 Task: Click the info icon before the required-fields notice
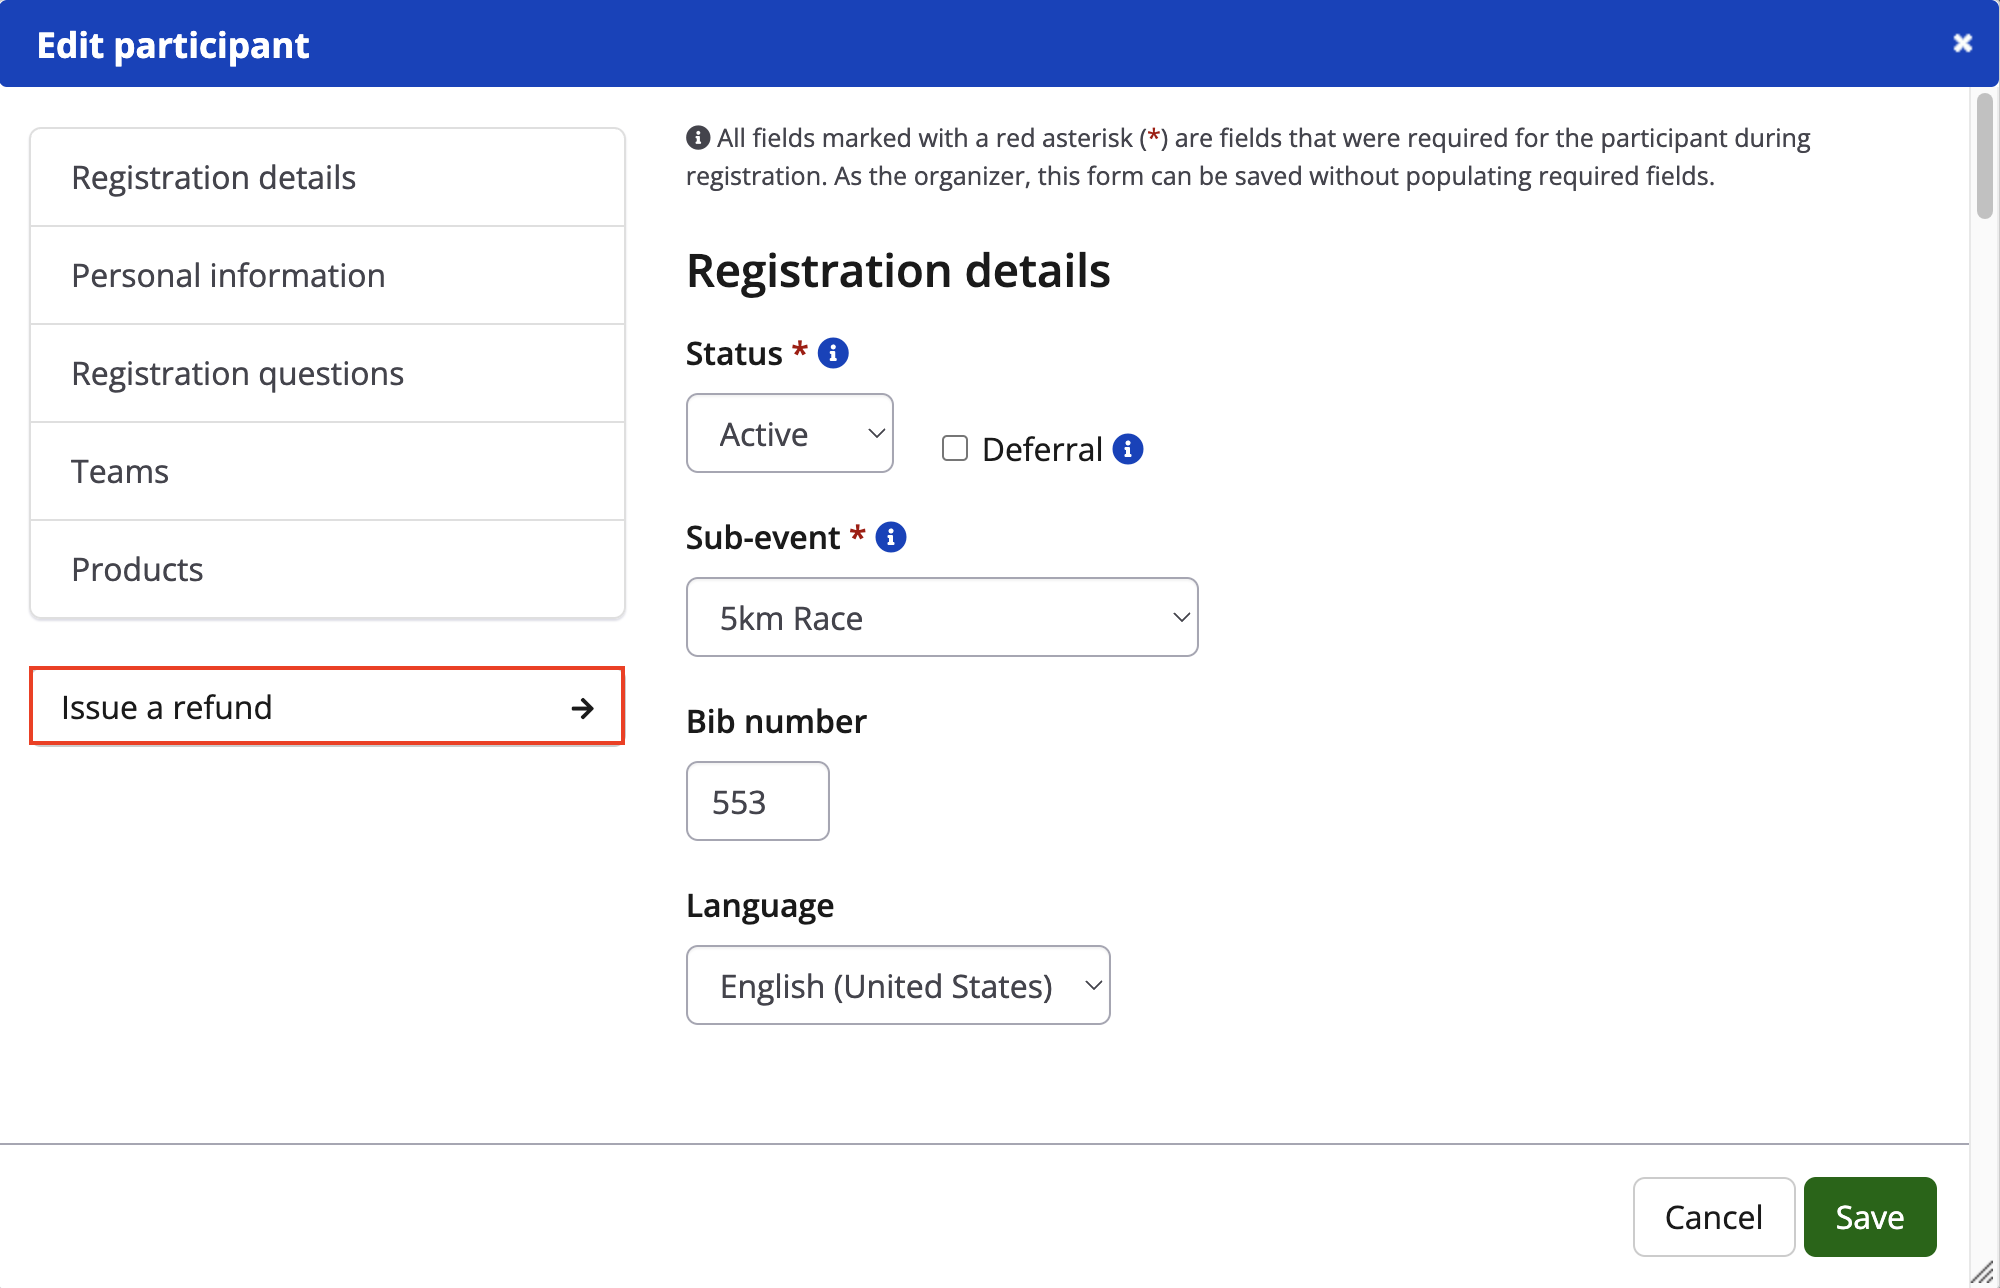point(698,138)
